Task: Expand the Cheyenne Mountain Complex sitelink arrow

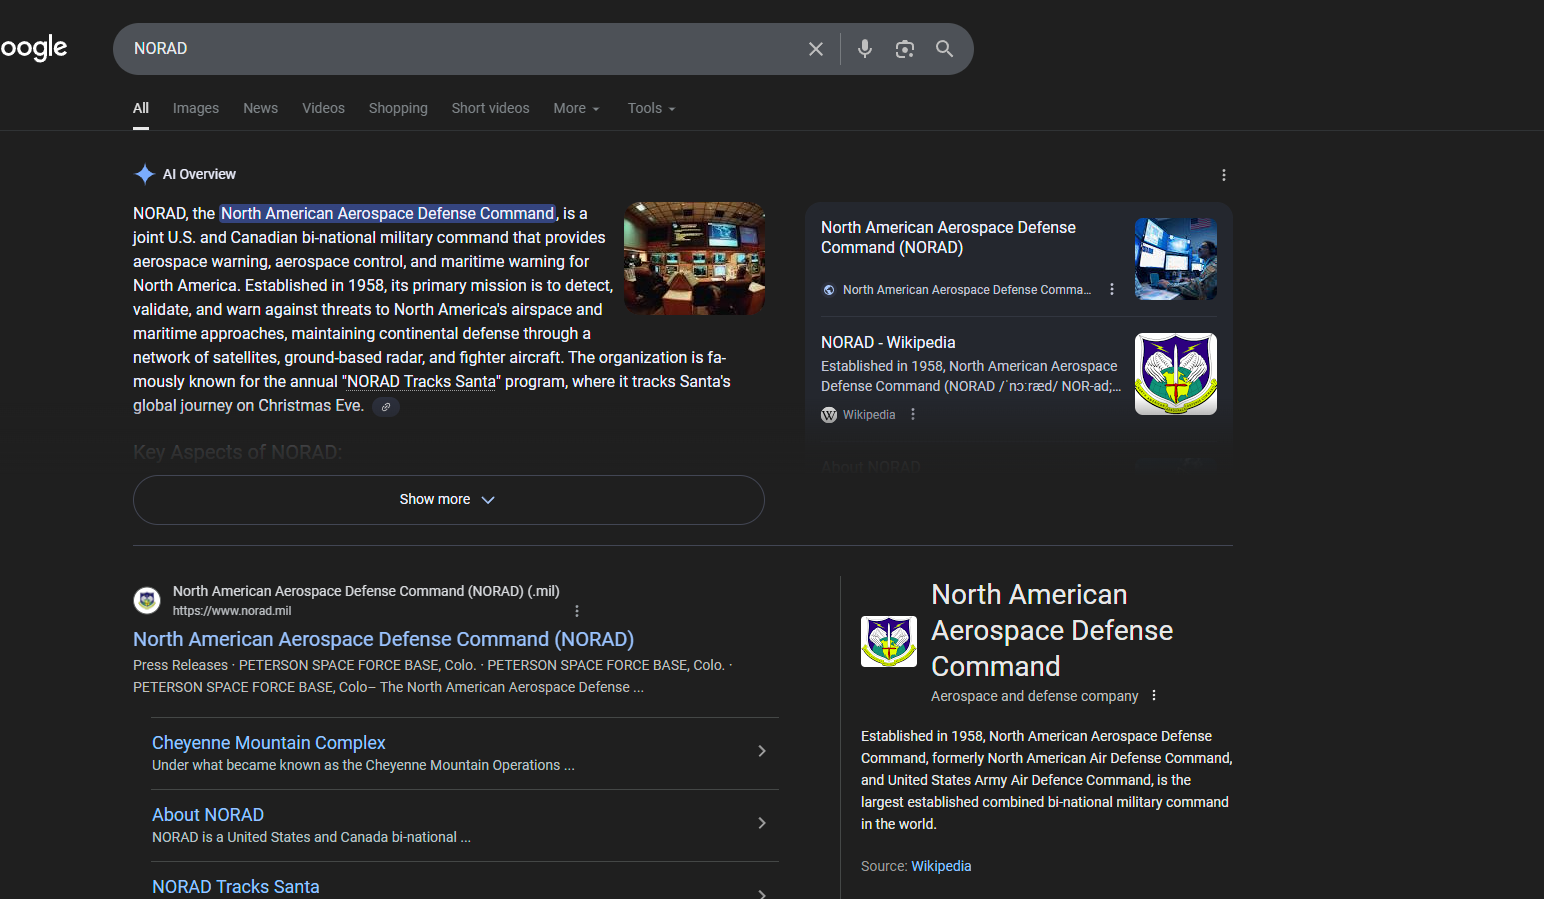Action: pos(762,751)
